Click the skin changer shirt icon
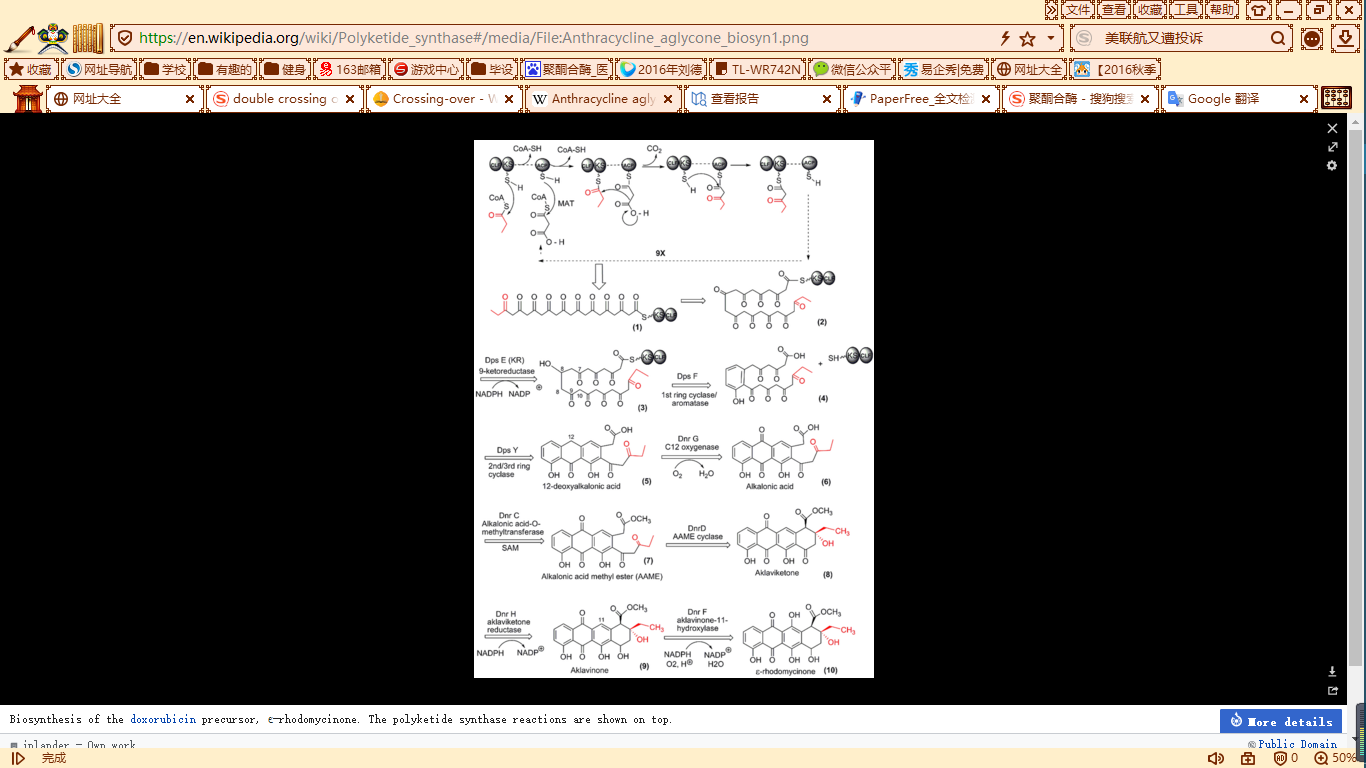The height and width of the screenshot is (768, 1366). [1259, 10]
